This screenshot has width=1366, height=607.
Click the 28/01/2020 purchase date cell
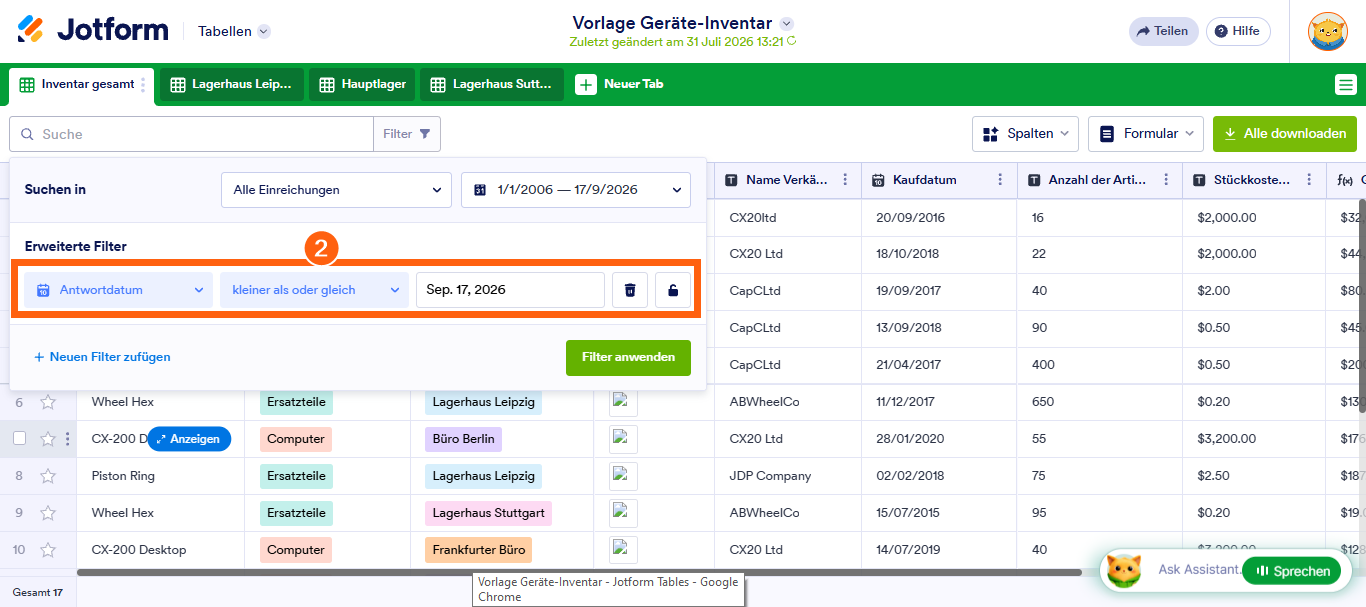pos(940,439)
